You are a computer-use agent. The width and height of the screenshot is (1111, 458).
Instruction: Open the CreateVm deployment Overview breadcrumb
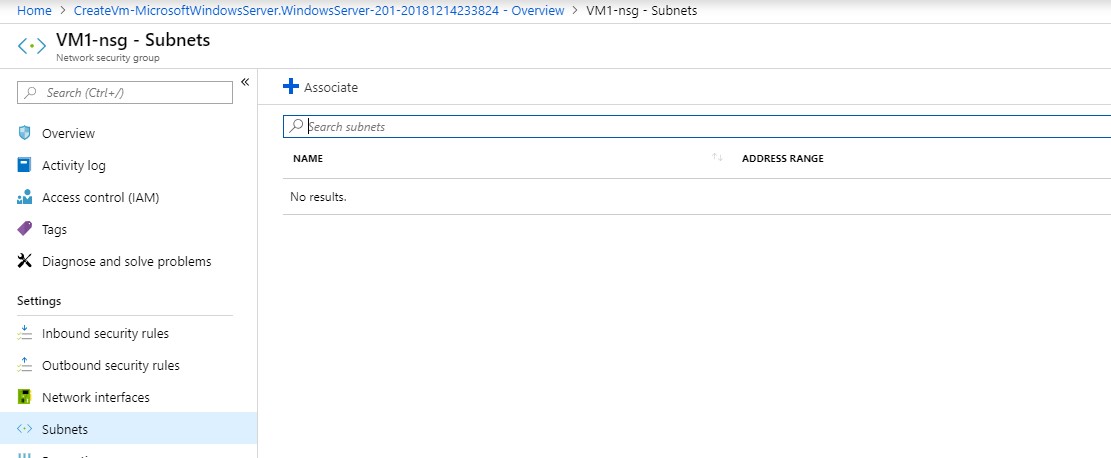click(x=319, y=11)
